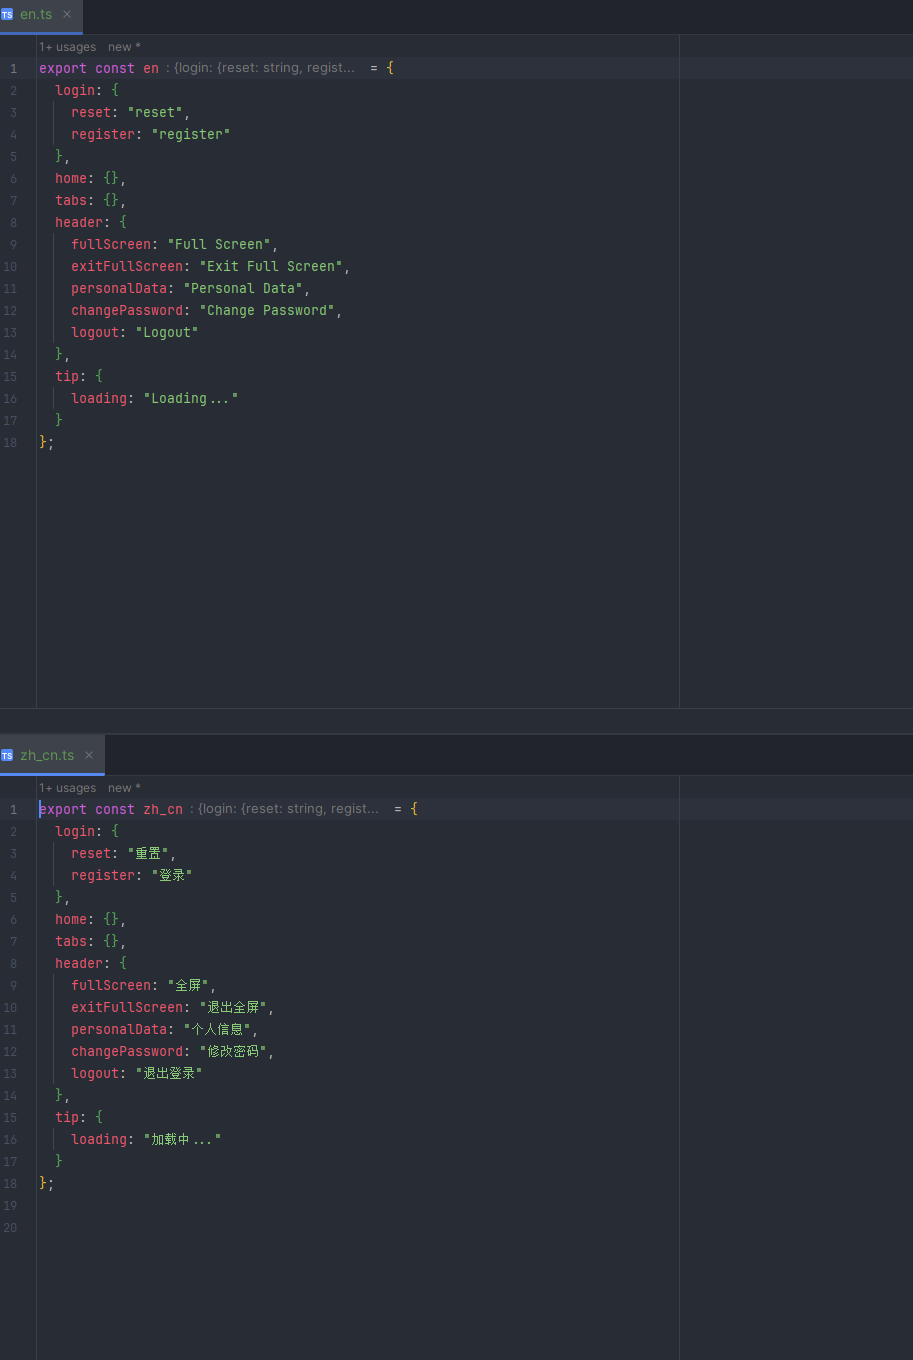This screenshot has width=913, height=1360.
Task: Click line number 18 in en.ts gutter
Action: pyautogui.click(x=10, y=442)
